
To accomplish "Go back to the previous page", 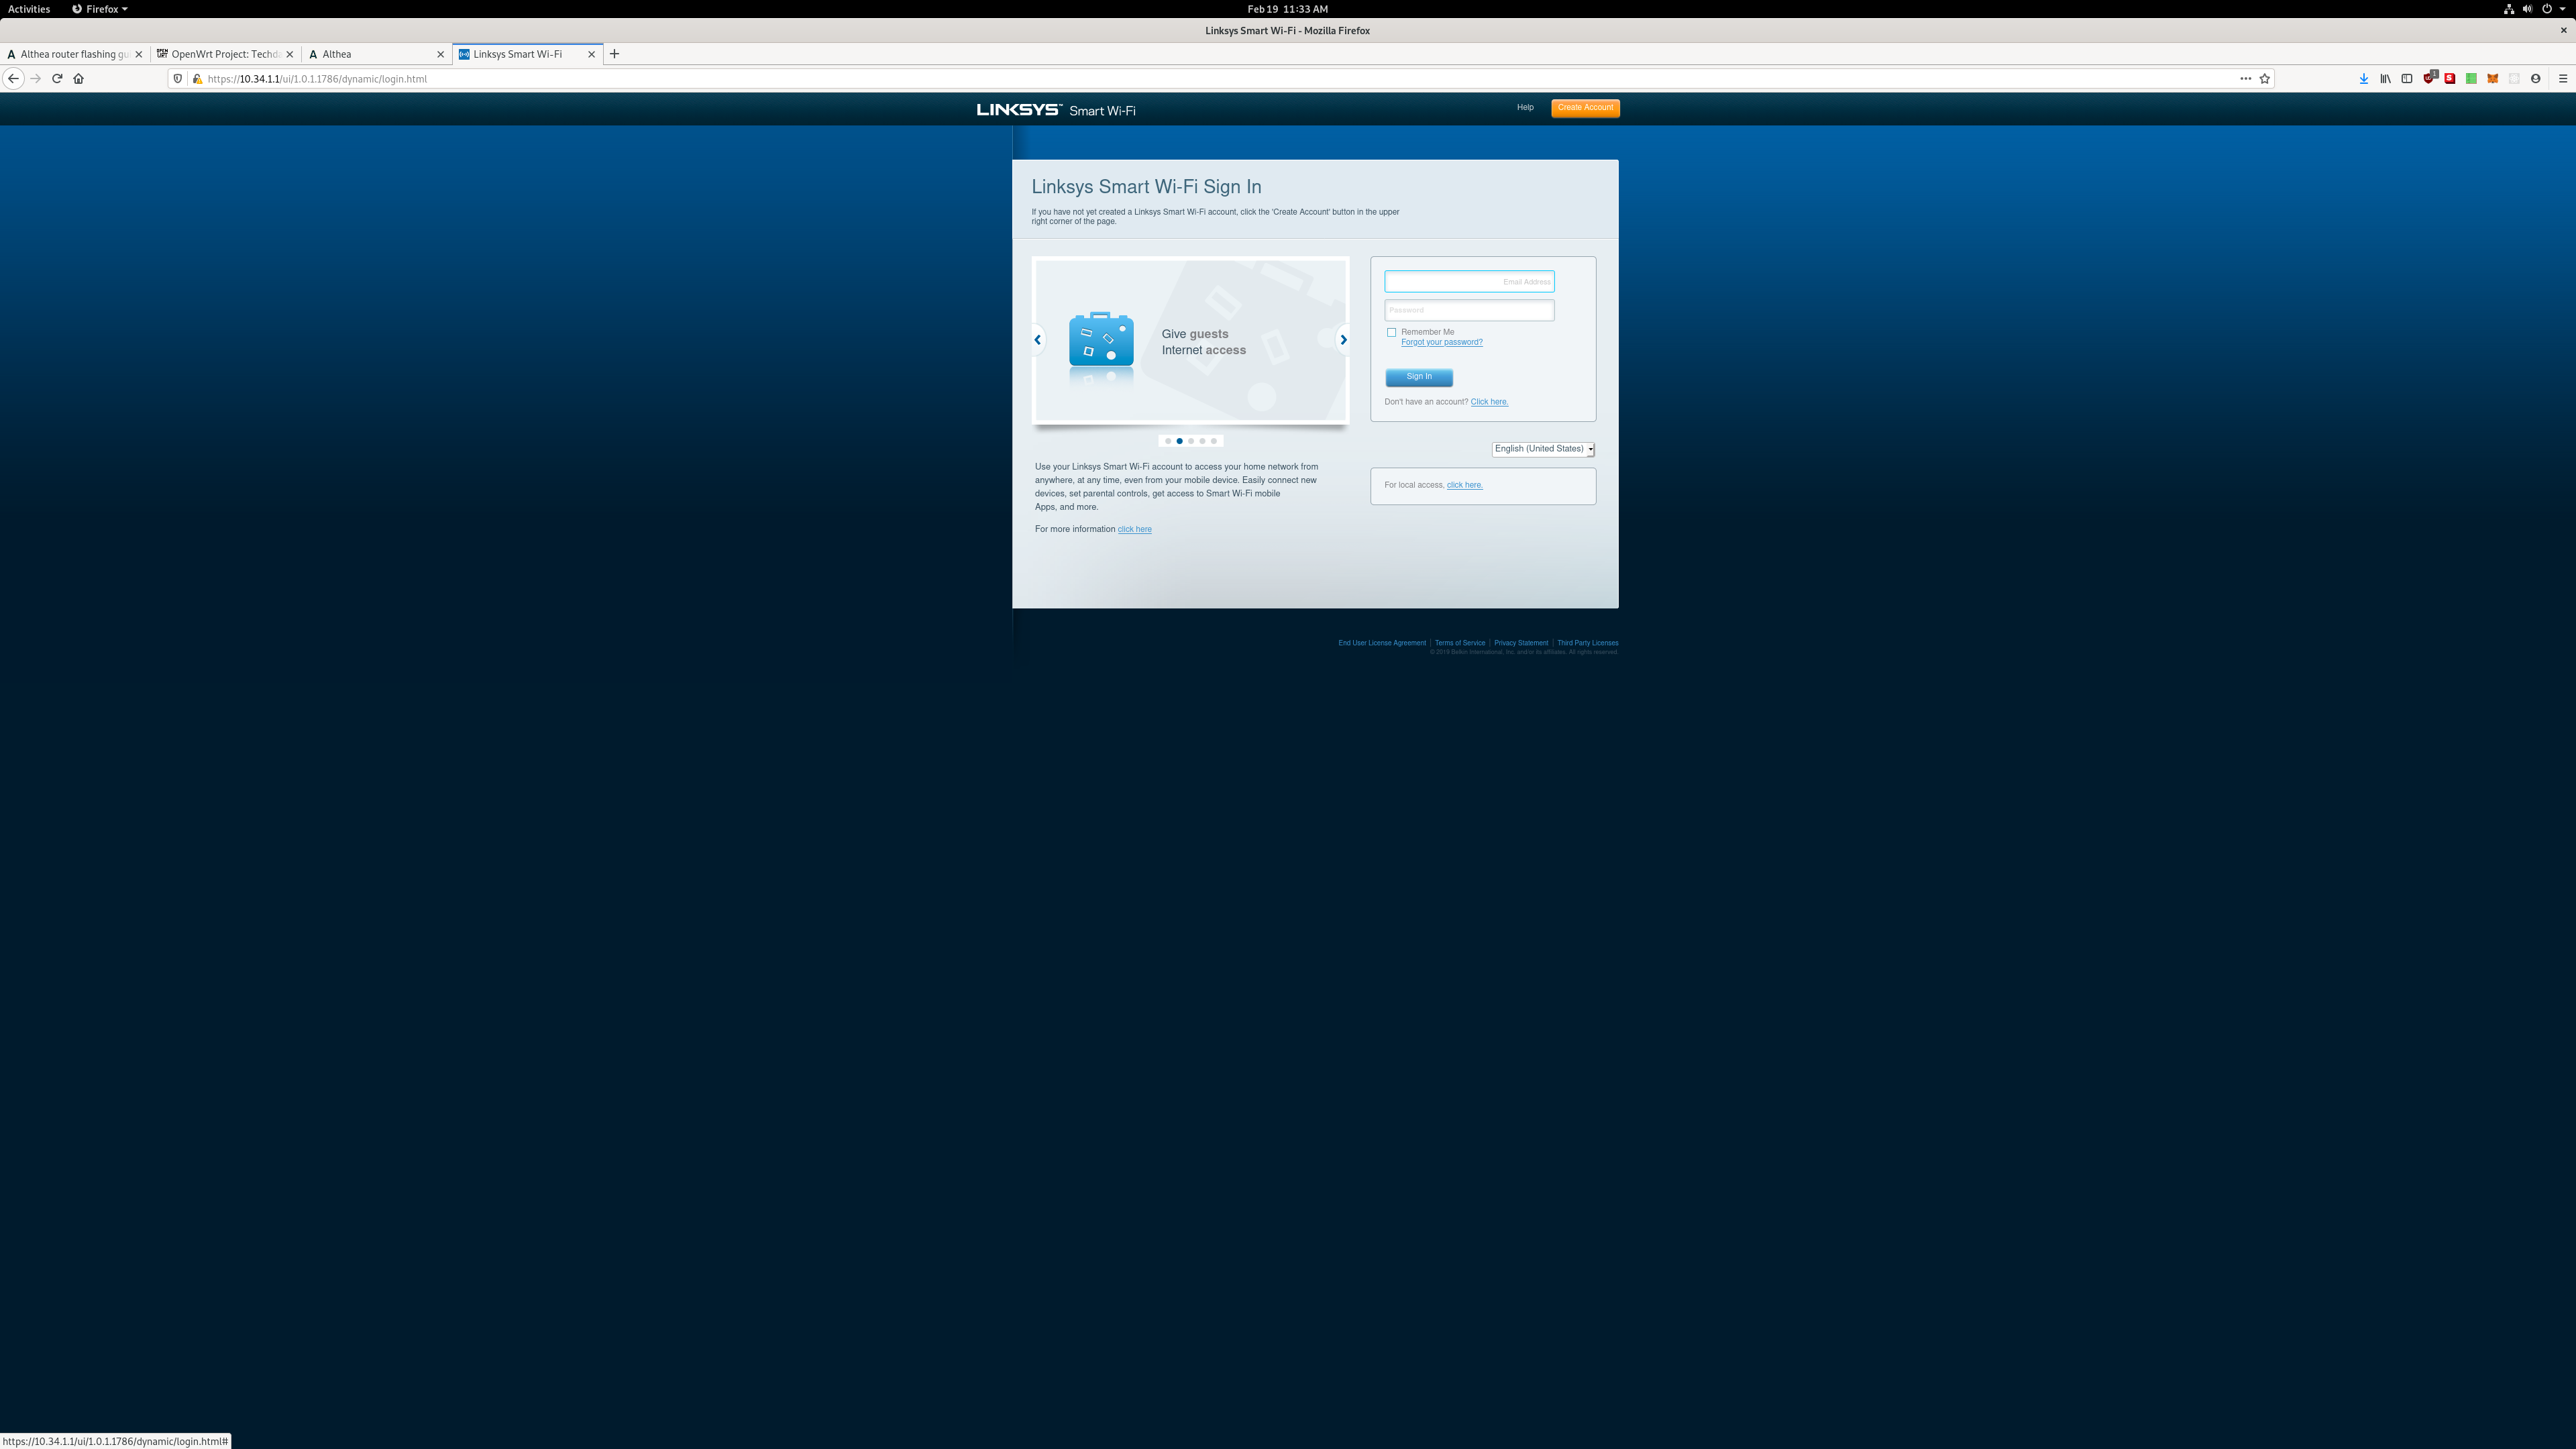I will (x=13, y=79).
